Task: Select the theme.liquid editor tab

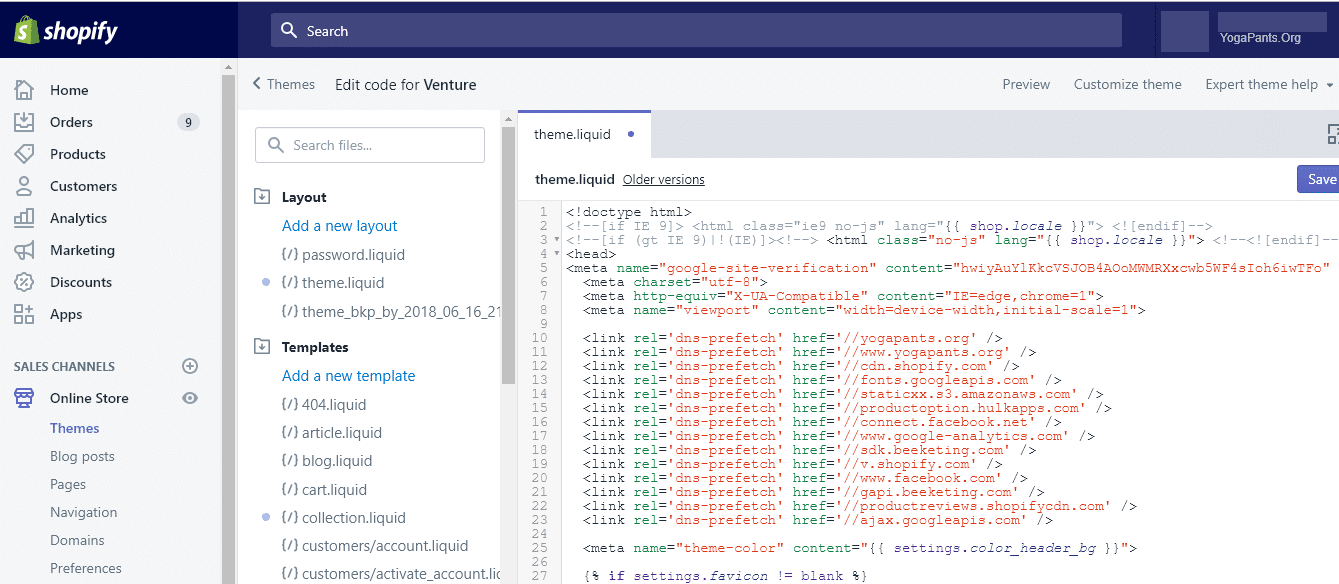Action: tap(585, 134)
